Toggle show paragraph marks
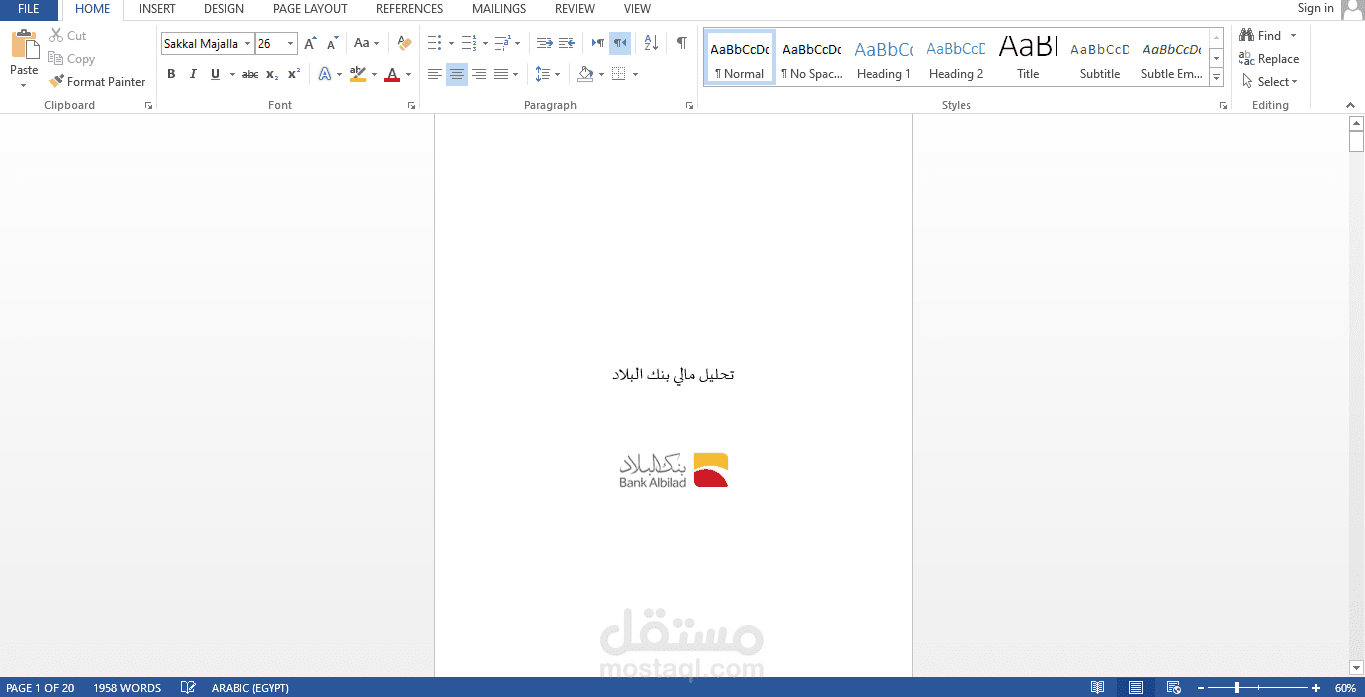The width and height of the screenshot is (1365, 697). pos(681,43)
